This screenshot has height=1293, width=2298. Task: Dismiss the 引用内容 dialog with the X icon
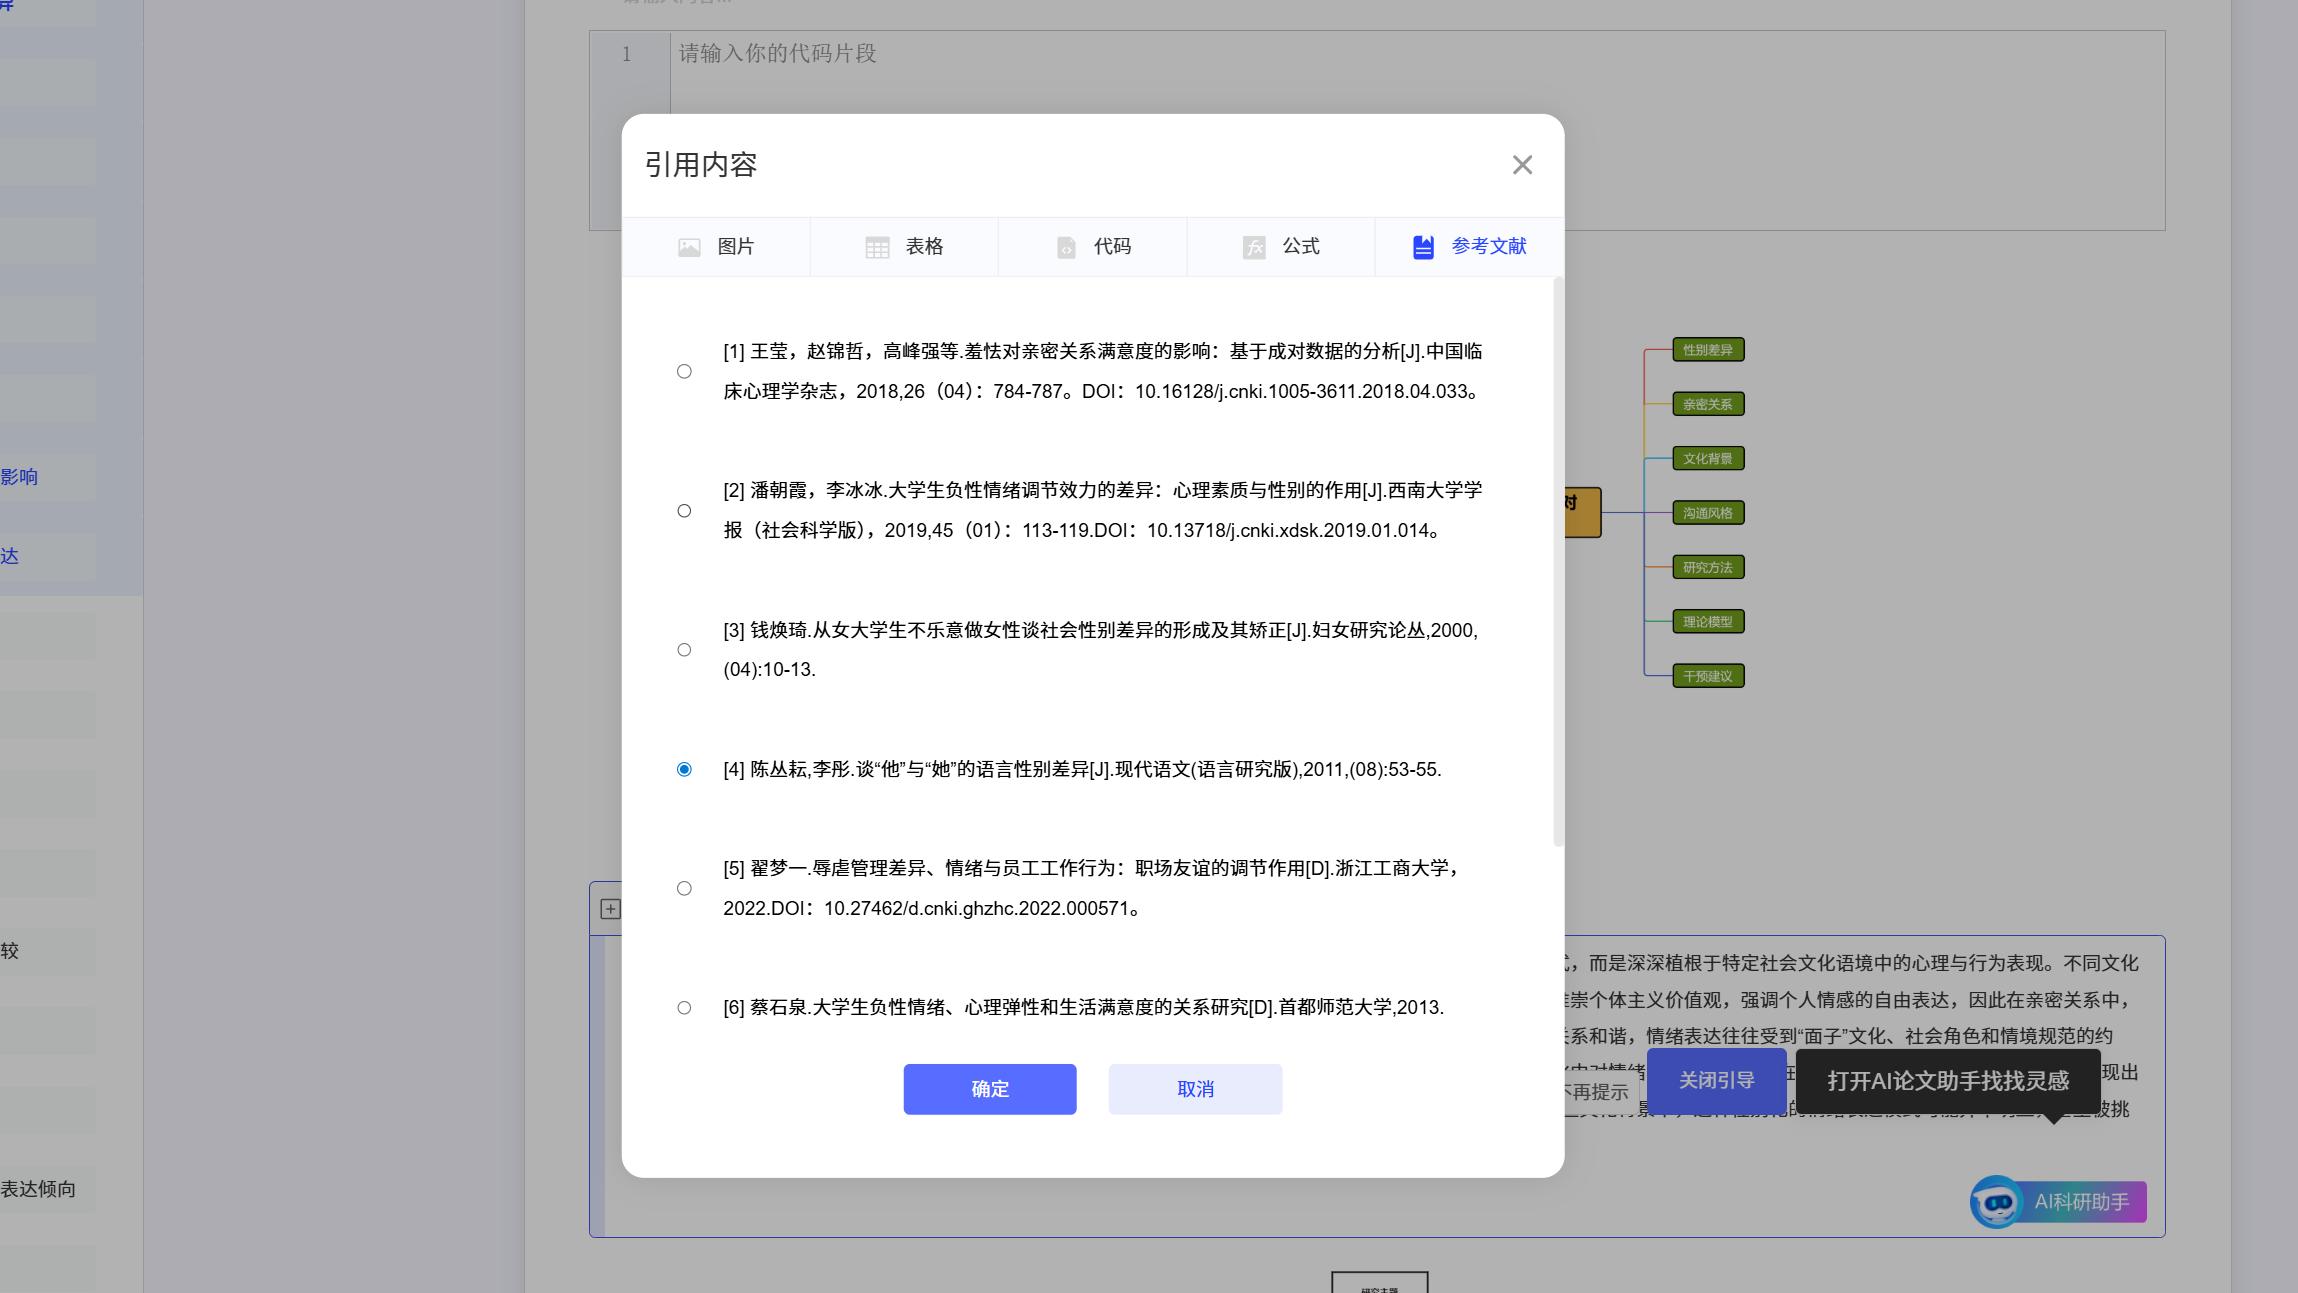coord(1521,165)
